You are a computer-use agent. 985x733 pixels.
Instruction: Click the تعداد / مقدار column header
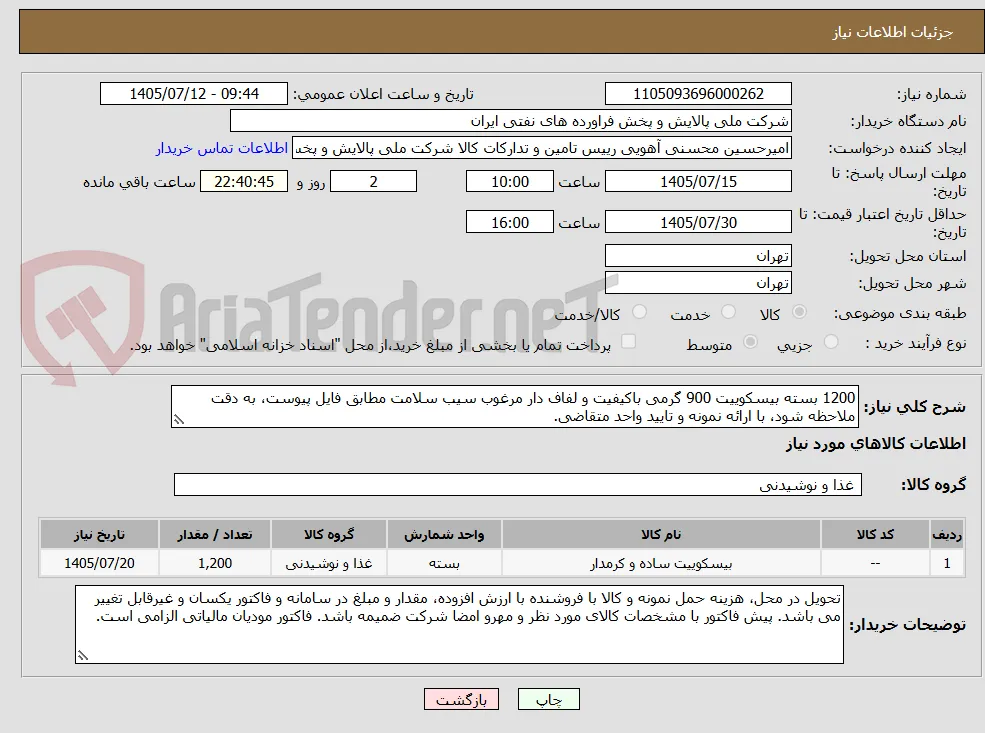coord(215,535)
